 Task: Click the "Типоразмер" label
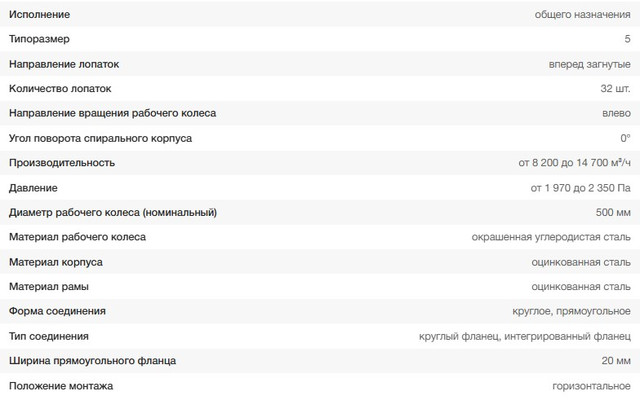click(40, 39)
